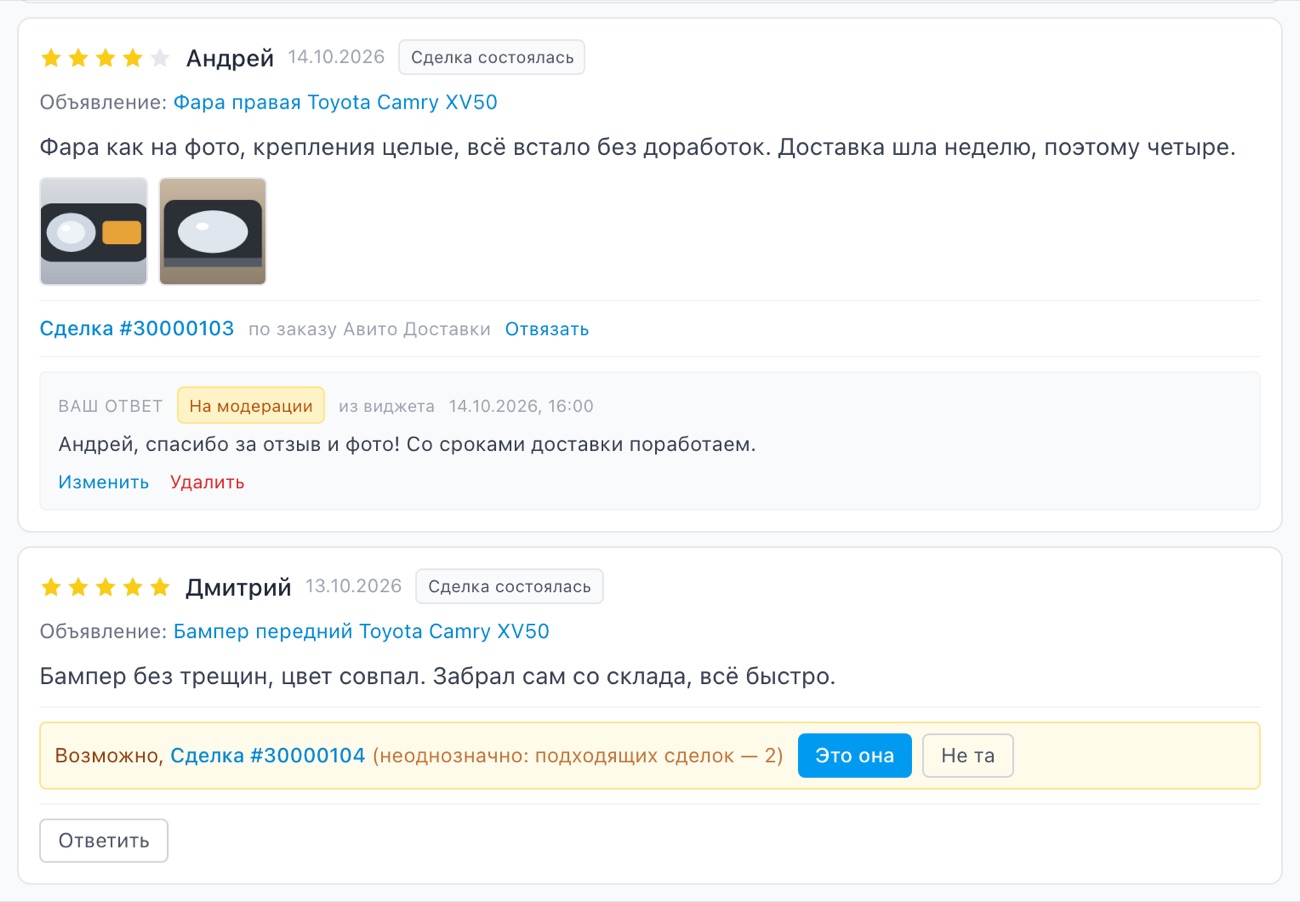Open listing 'Фара правая Toyota Camry XV50'
1300x902 pixels.
pos(335,102)
